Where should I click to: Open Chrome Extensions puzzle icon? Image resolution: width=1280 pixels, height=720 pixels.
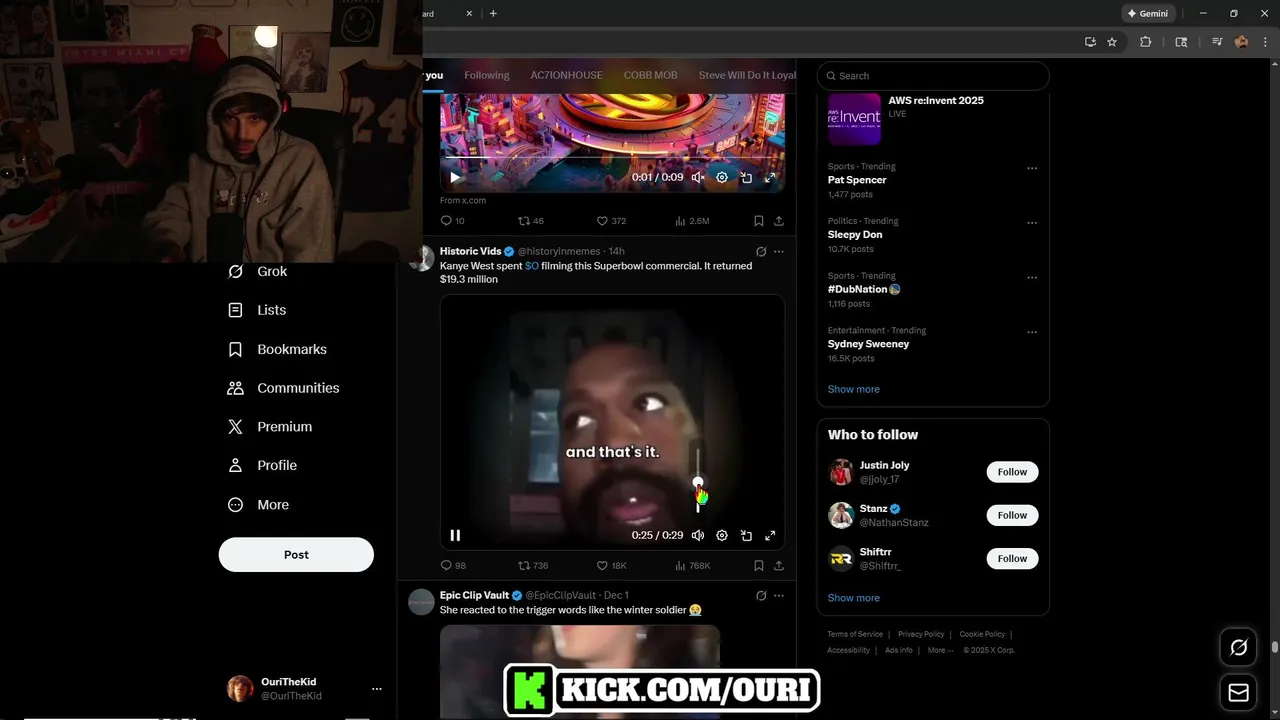coord(1146,42)
